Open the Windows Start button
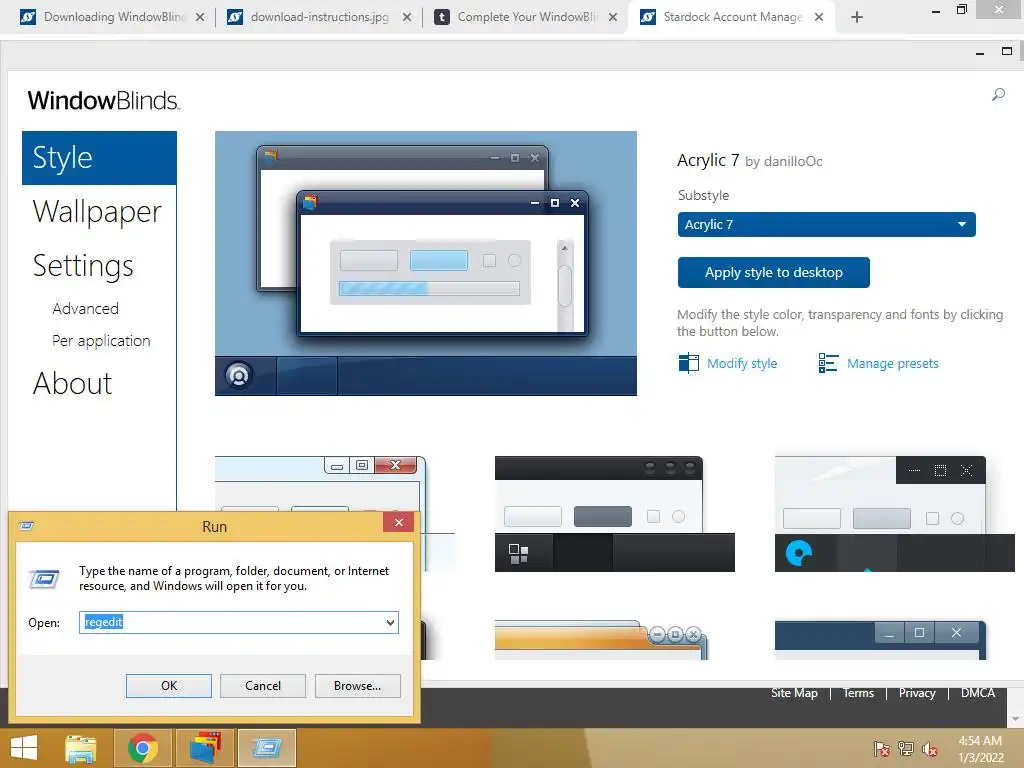This screenshot has width=1024, height=768. [x=24, y=748]
